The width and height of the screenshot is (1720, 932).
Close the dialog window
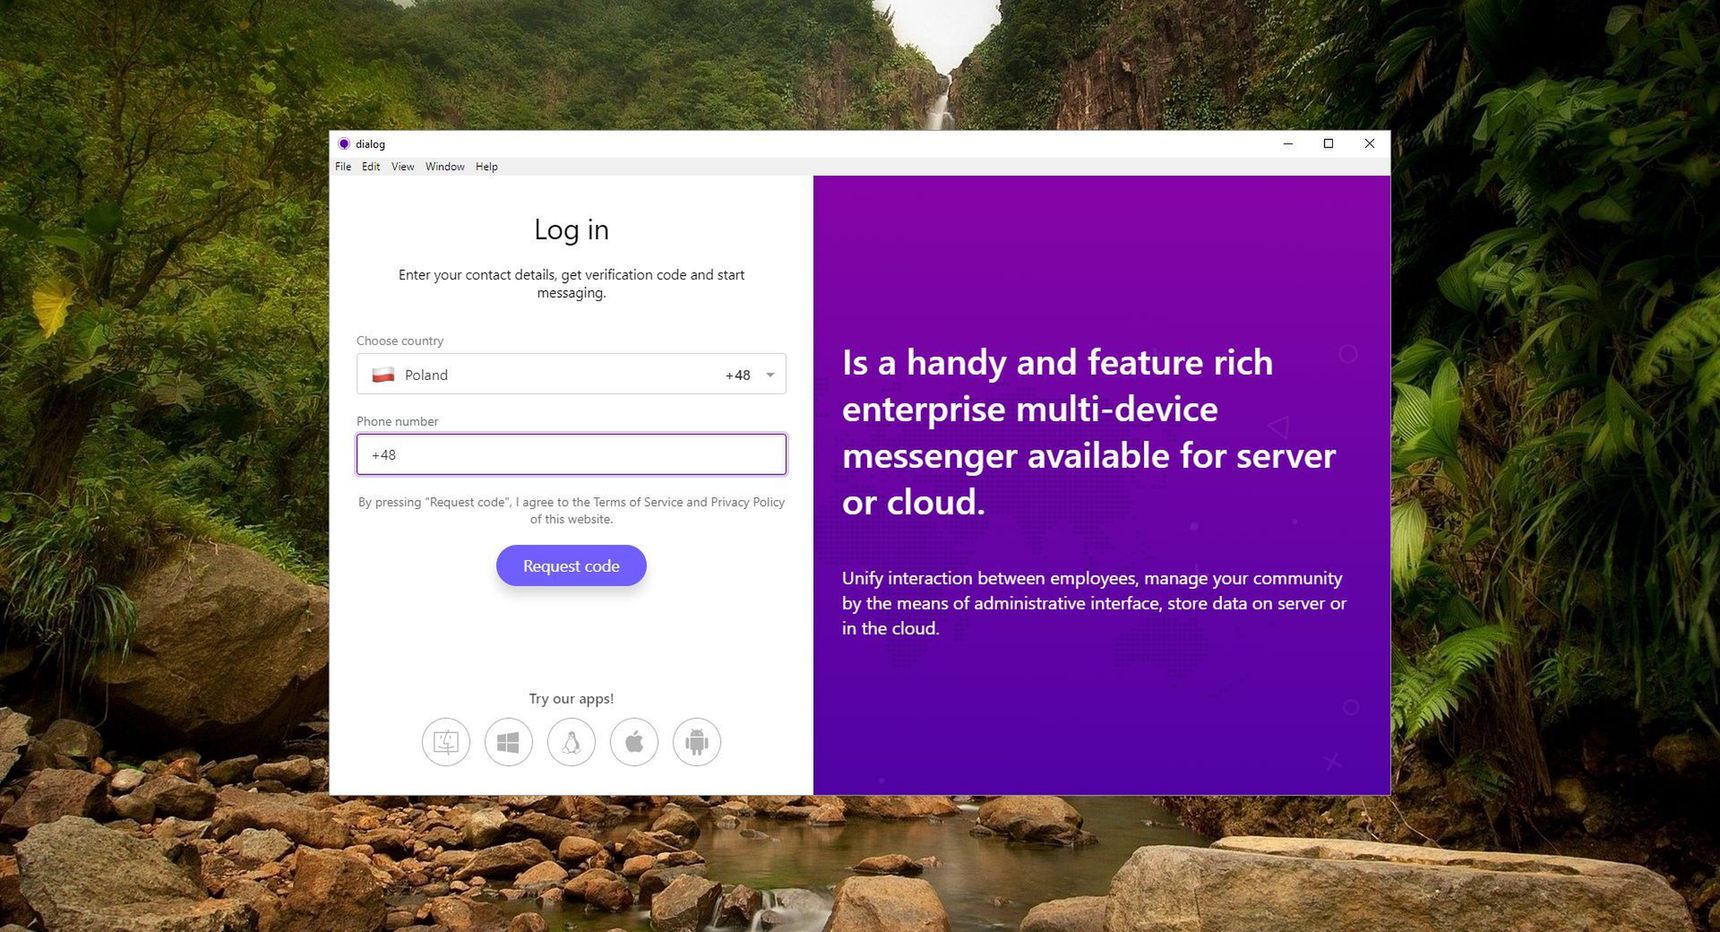pos(1370,144)
